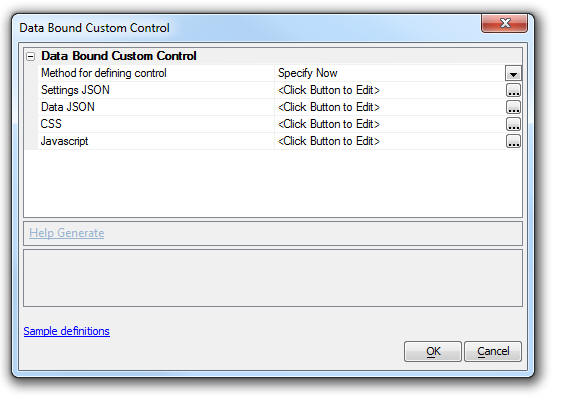Close the Data Bound Custom Control dialog
Screen dimensions: 569x401
pyautogui.click(x=504, y=23)
